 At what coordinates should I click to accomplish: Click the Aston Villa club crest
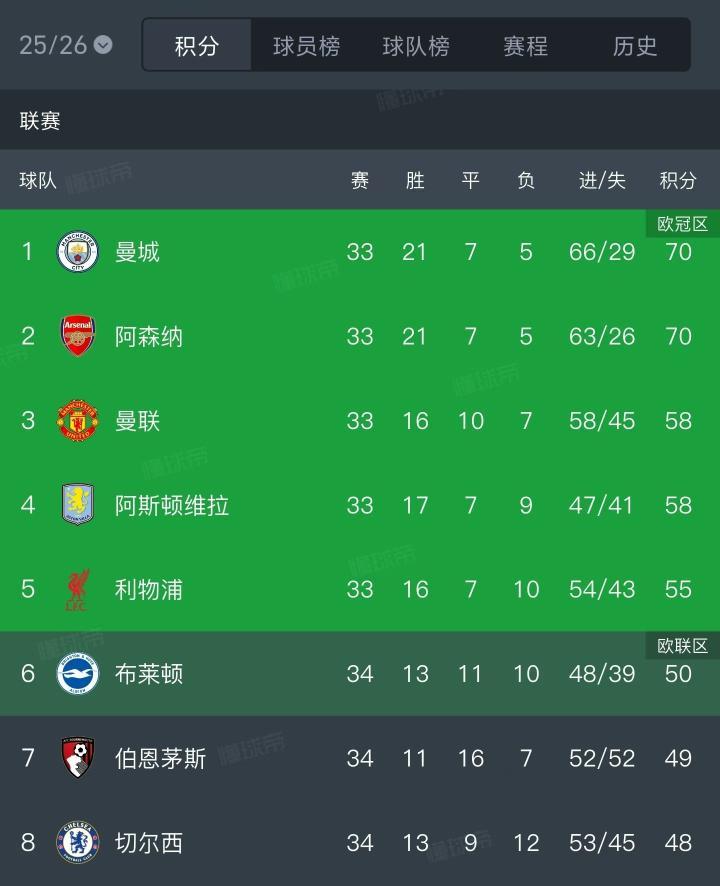coord(77,505)
